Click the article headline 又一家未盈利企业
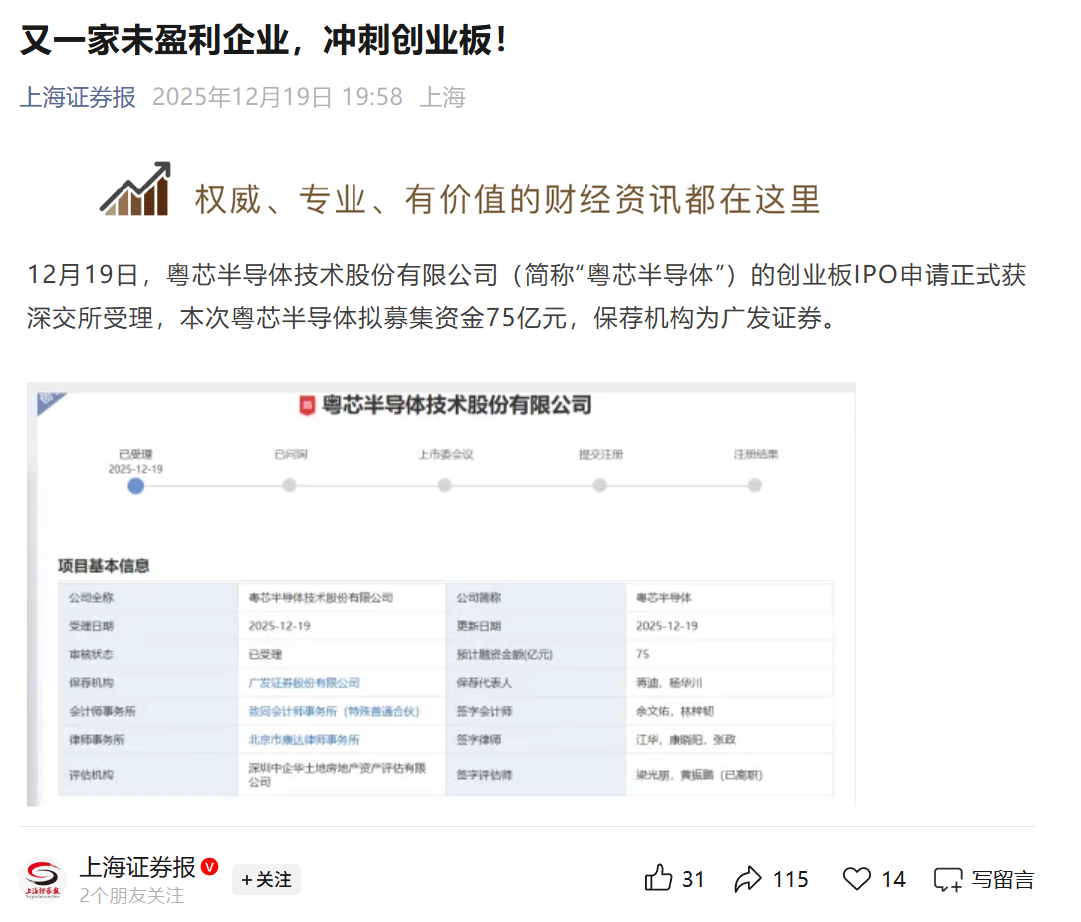Screen dimensions: 1081x922 pos(264,40)
